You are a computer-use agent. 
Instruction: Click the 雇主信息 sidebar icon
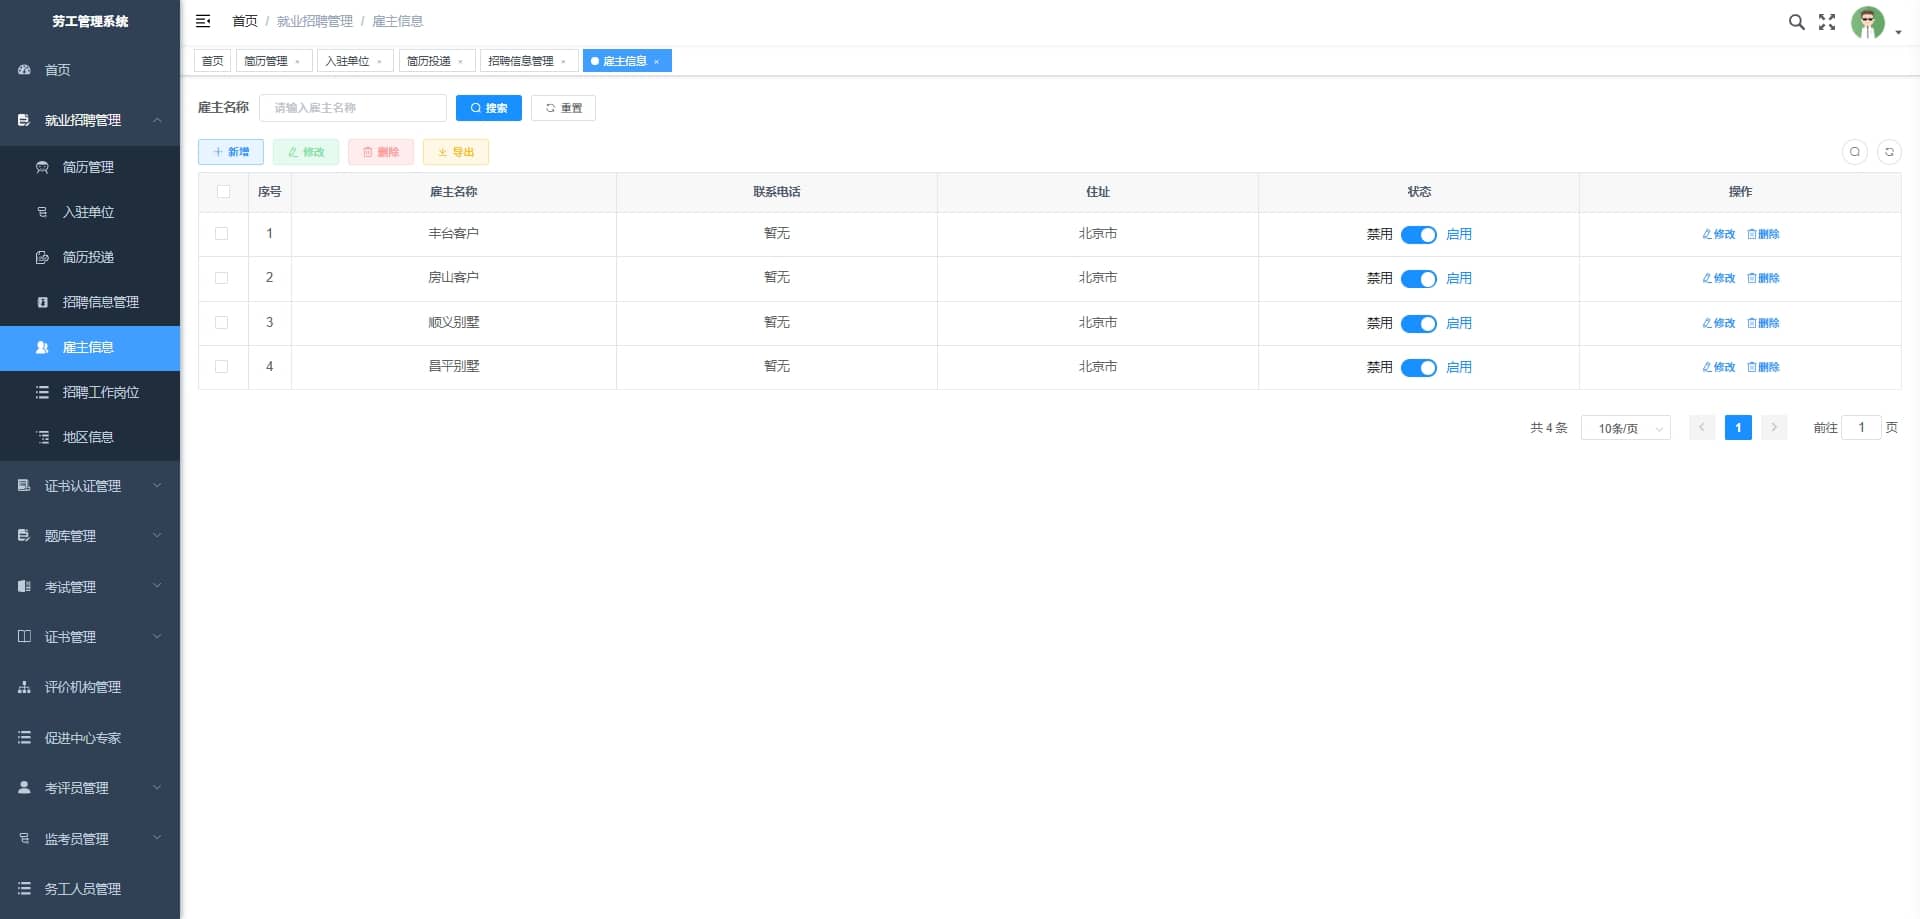click(x=42, y=347)
